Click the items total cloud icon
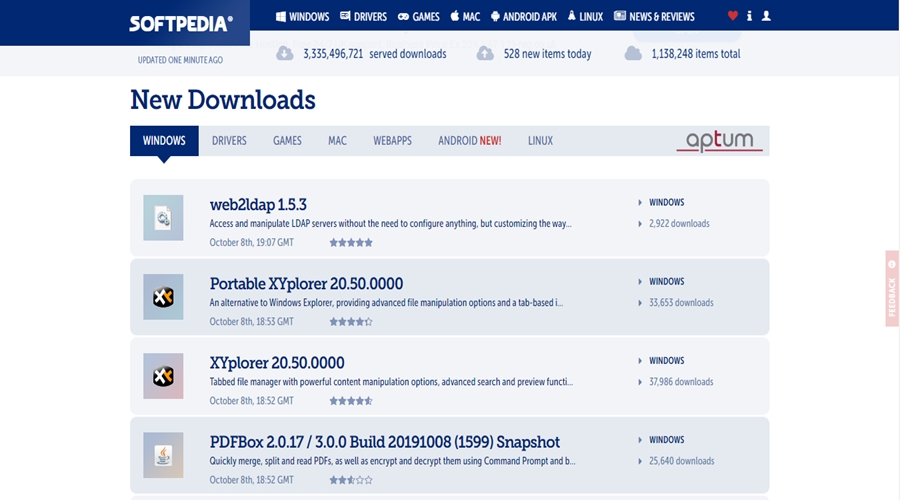 coord(633,53)
